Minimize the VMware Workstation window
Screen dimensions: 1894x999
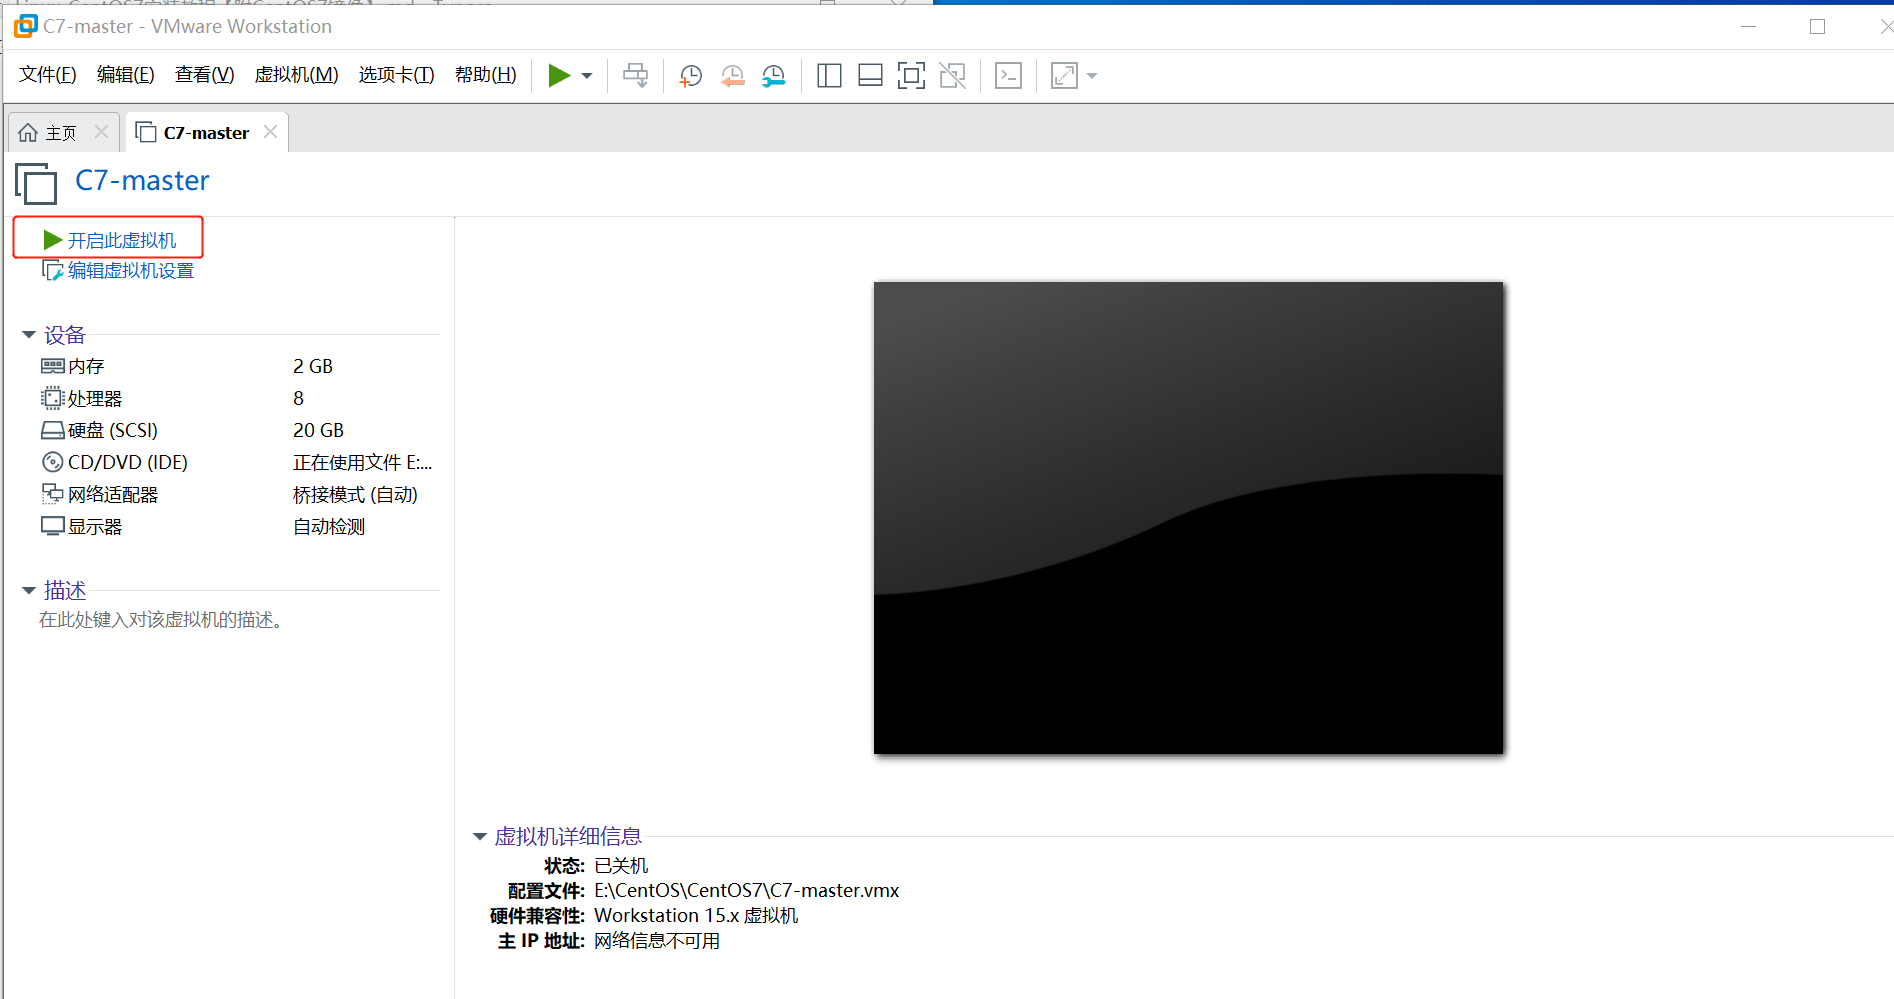click(x=1748, y=27)
